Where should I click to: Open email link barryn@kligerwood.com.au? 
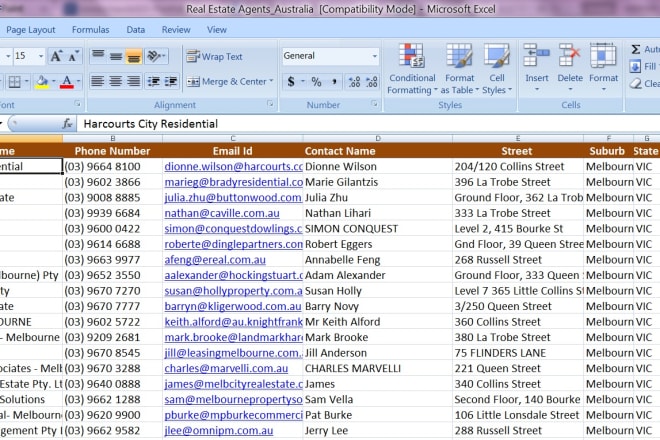tap(233, 306)
